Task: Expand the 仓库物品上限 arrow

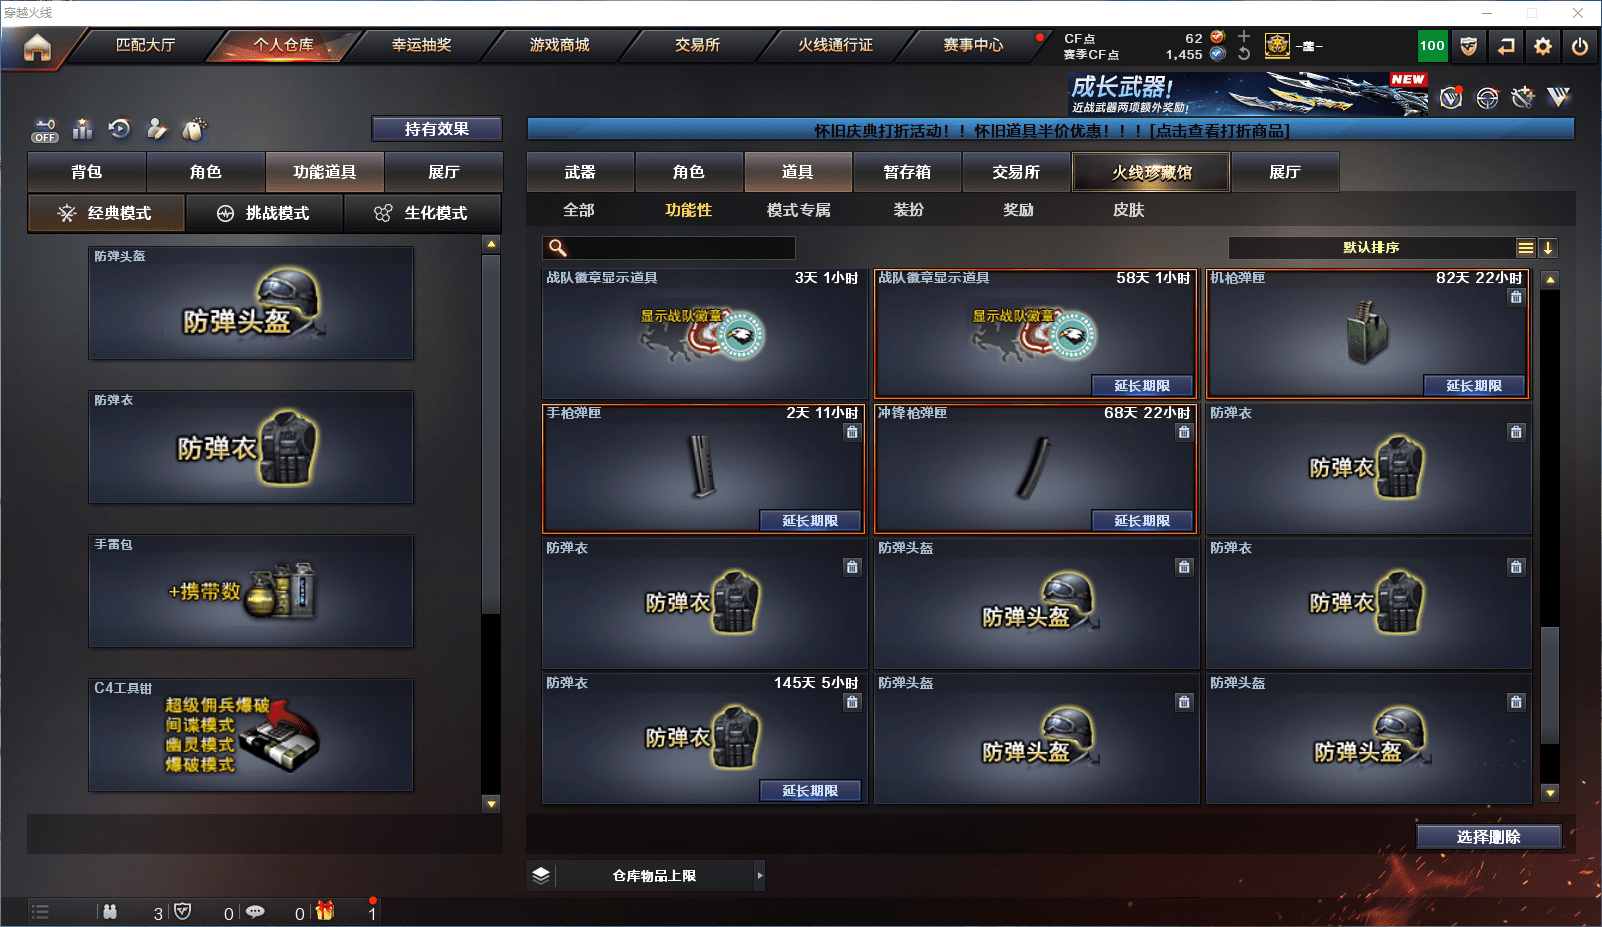Action: 760,875
